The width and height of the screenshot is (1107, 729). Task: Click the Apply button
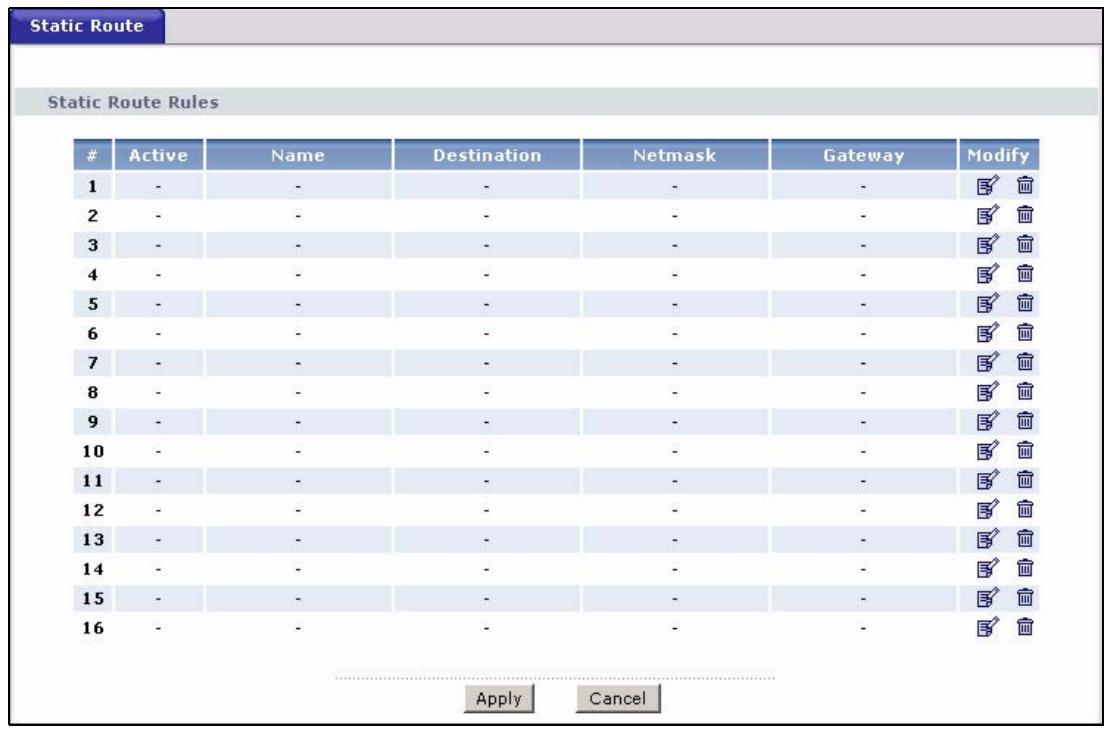pyautogui.click(x=498, y=699)
